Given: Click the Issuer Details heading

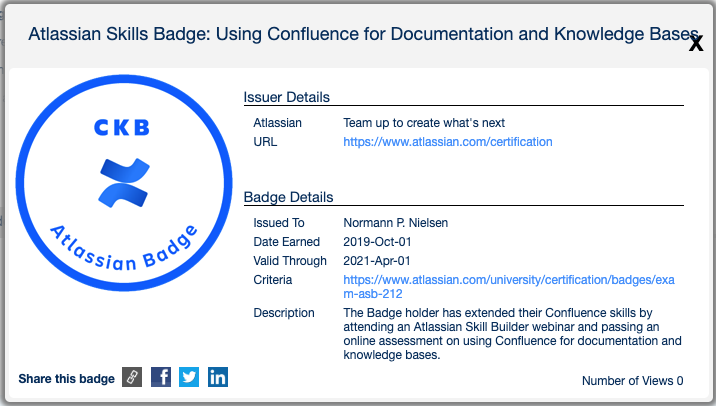Looking at the screenshot, I should click(287, 97).
